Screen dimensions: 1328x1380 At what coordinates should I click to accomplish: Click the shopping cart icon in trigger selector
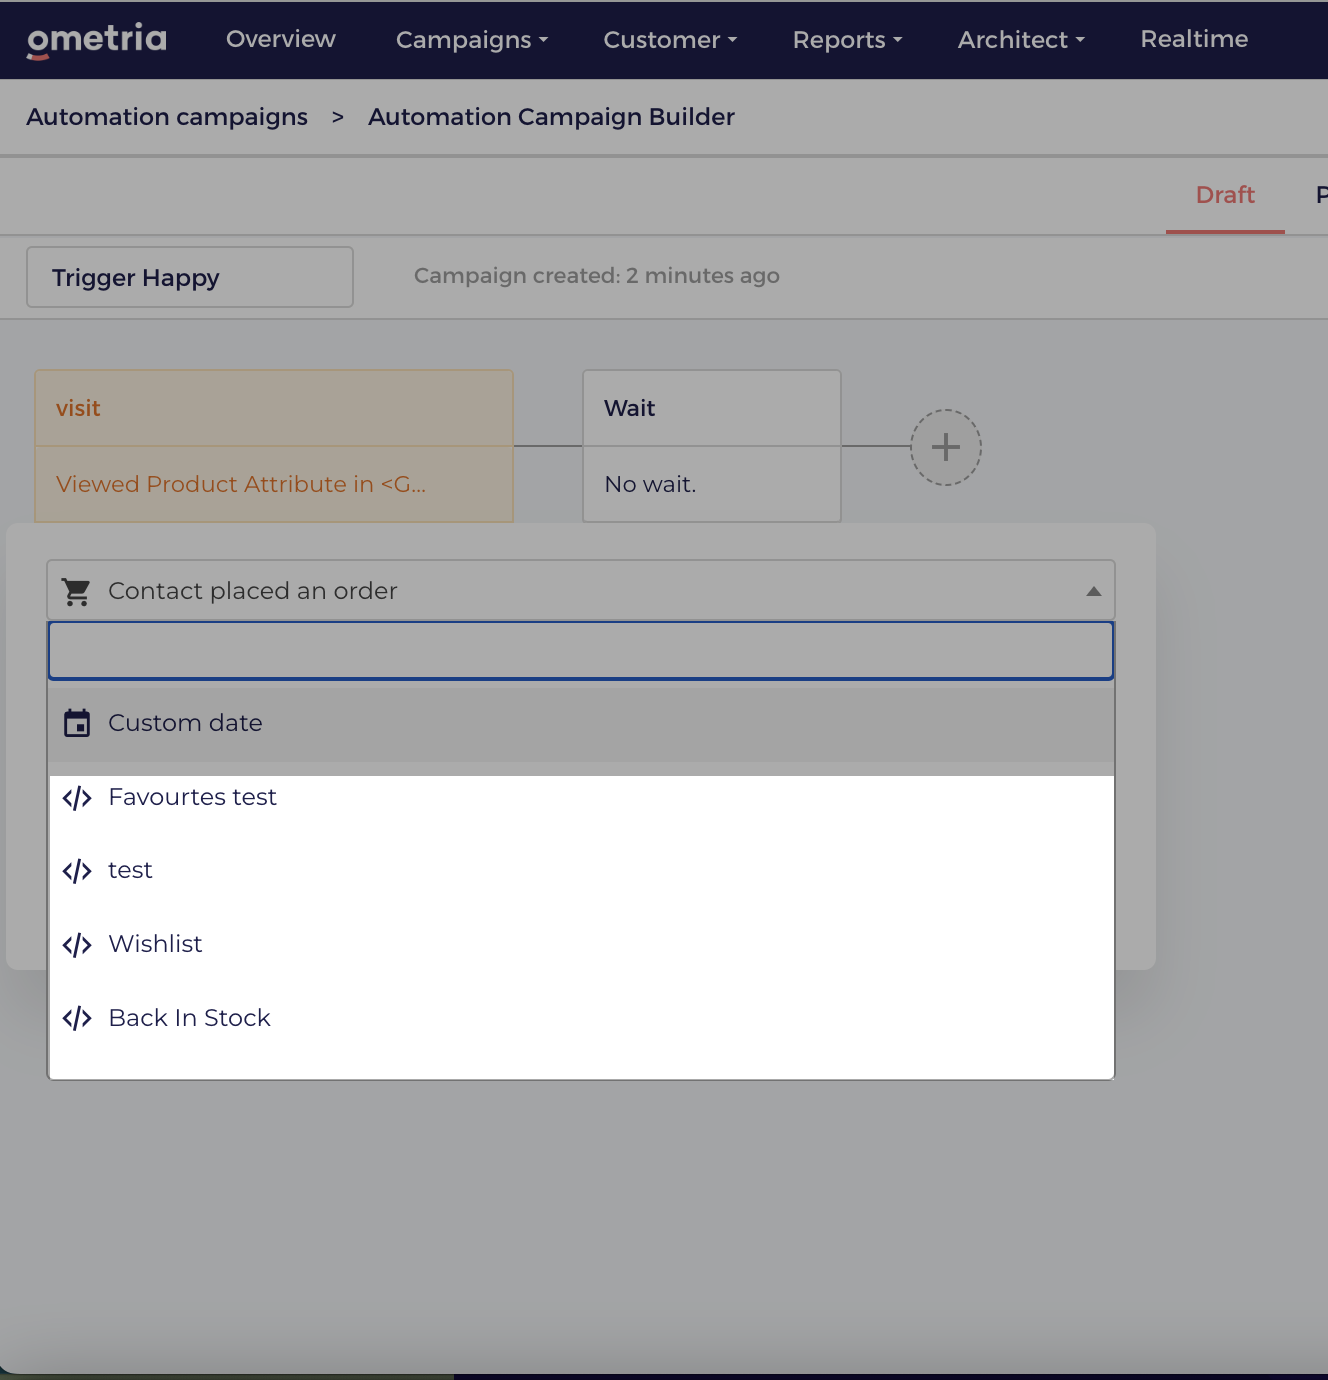pos(76,592)
